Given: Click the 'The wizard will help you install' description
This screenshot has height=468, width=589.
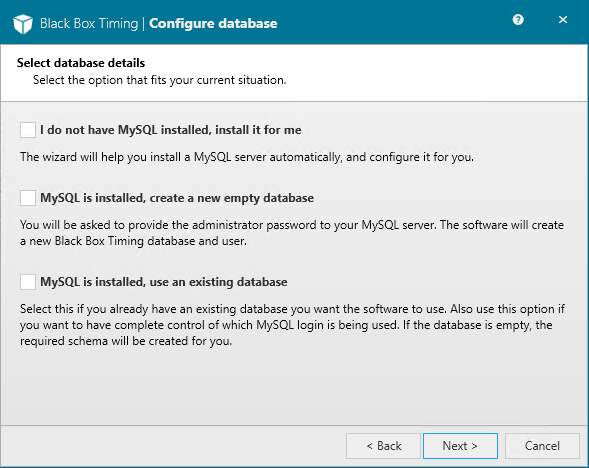Looking at the screenshot, I should 247,157.
